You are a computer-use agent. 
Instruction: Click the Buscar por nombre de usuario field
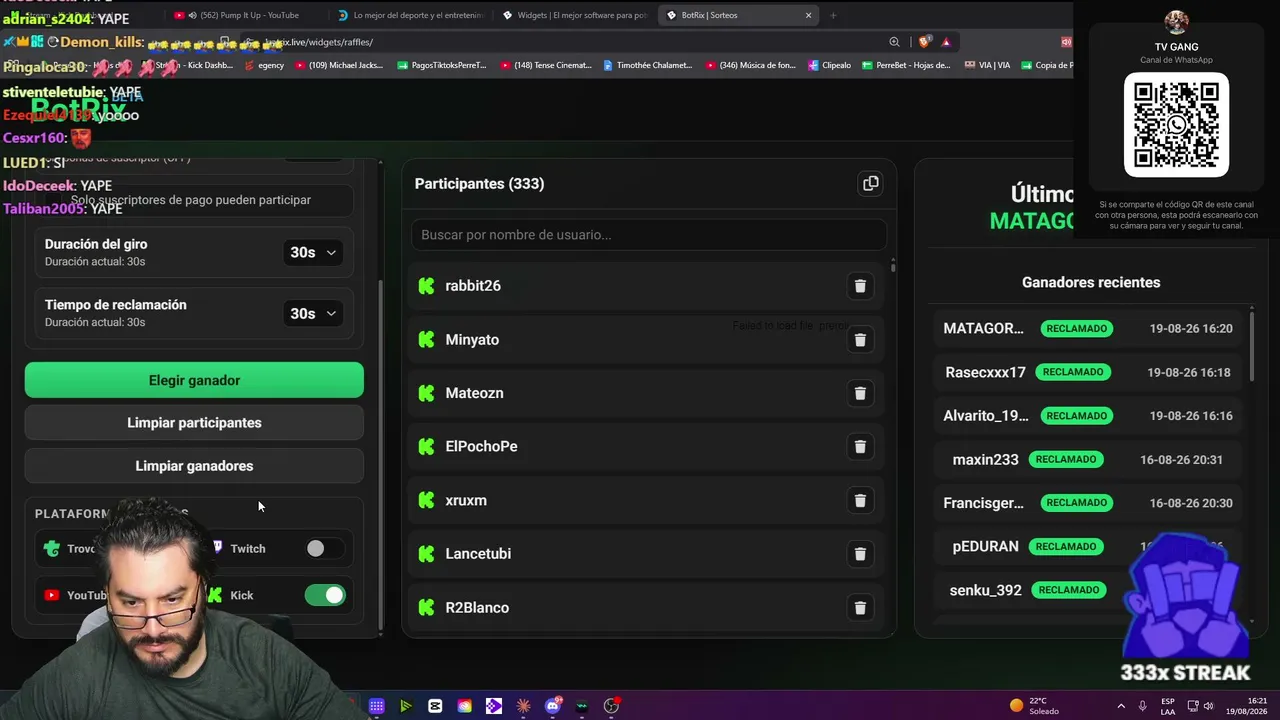(x=649, y=235)
